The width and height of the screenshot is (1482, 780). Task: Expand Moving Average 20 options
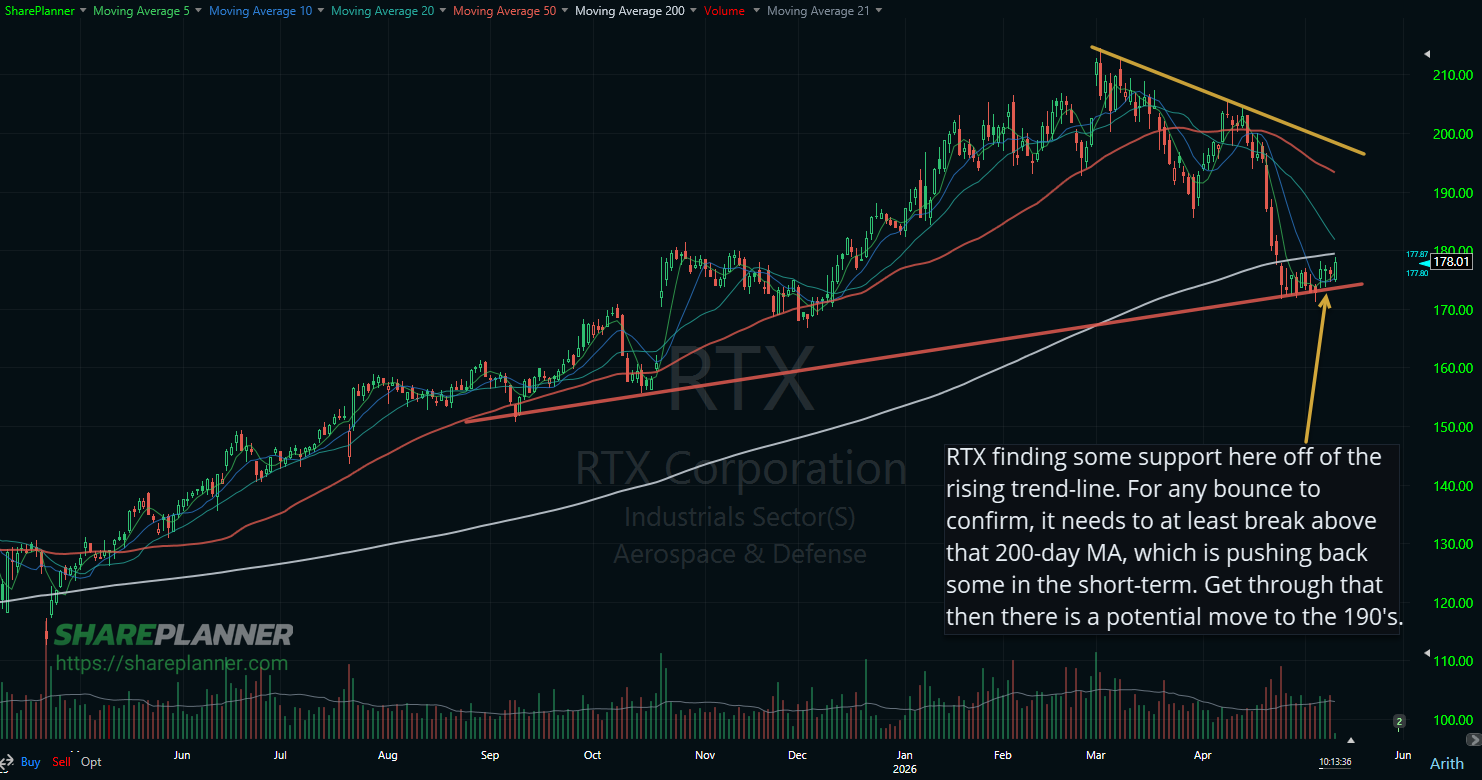[443, 11]
